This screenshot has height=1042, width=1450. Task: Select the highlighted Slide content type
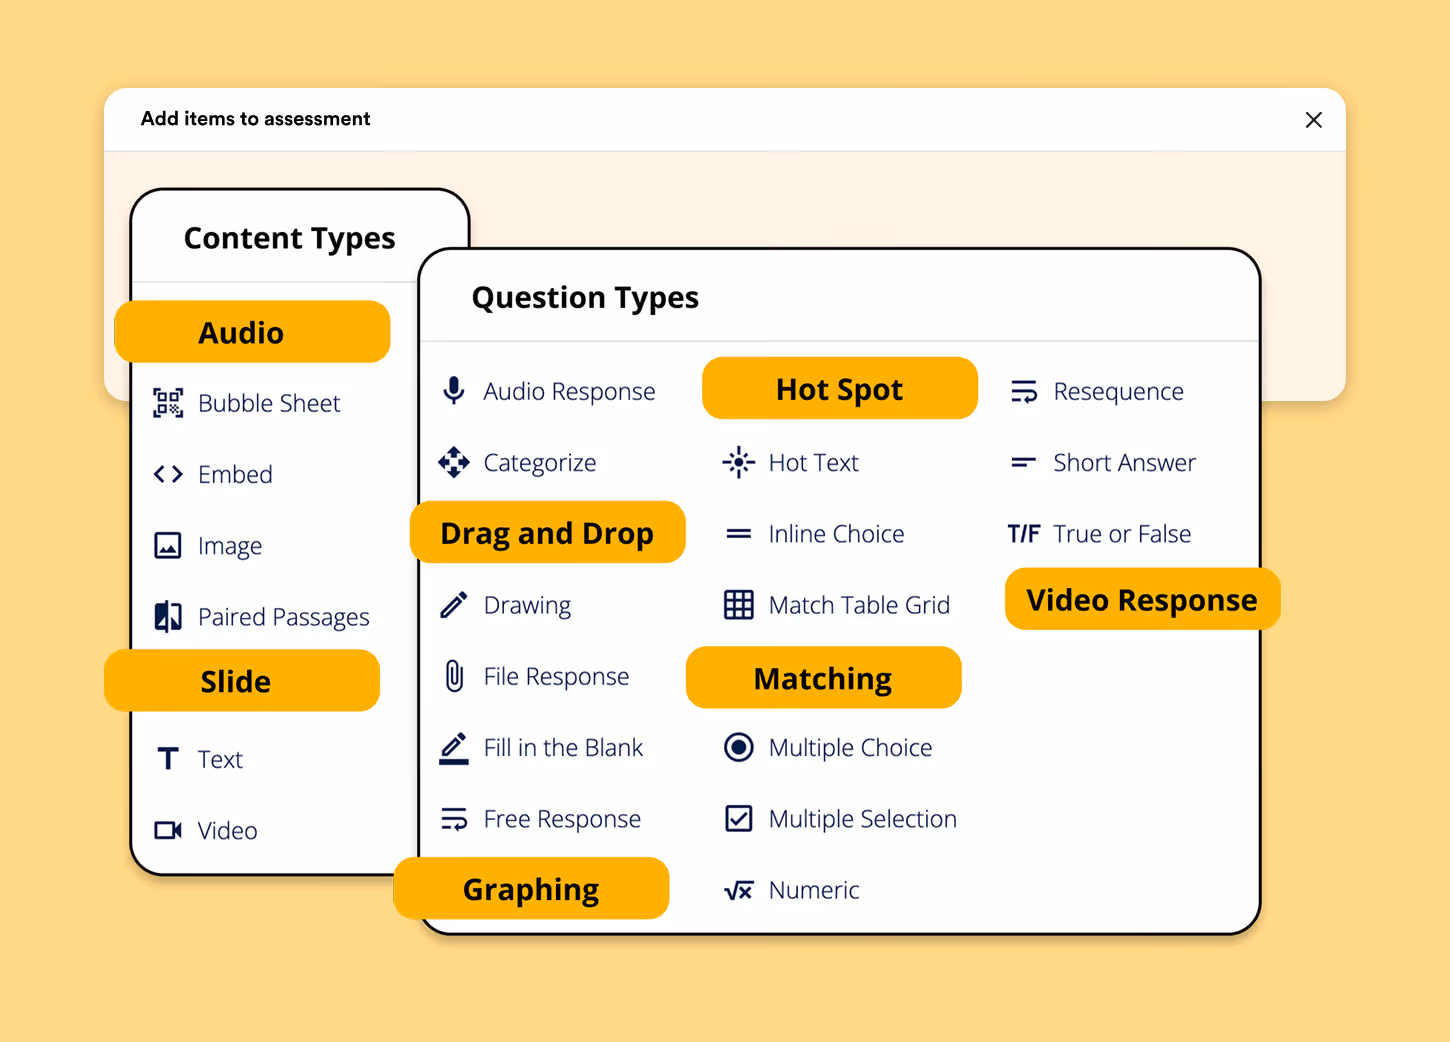(242, 681)
